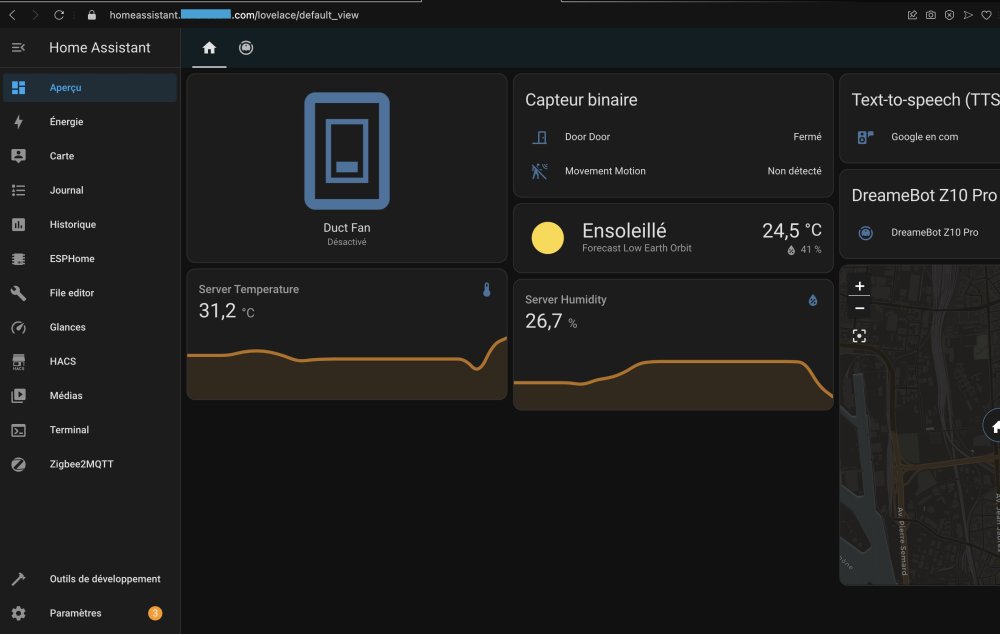
Task: Click the Paramètres gear icon
Action: tap(18, 614)
